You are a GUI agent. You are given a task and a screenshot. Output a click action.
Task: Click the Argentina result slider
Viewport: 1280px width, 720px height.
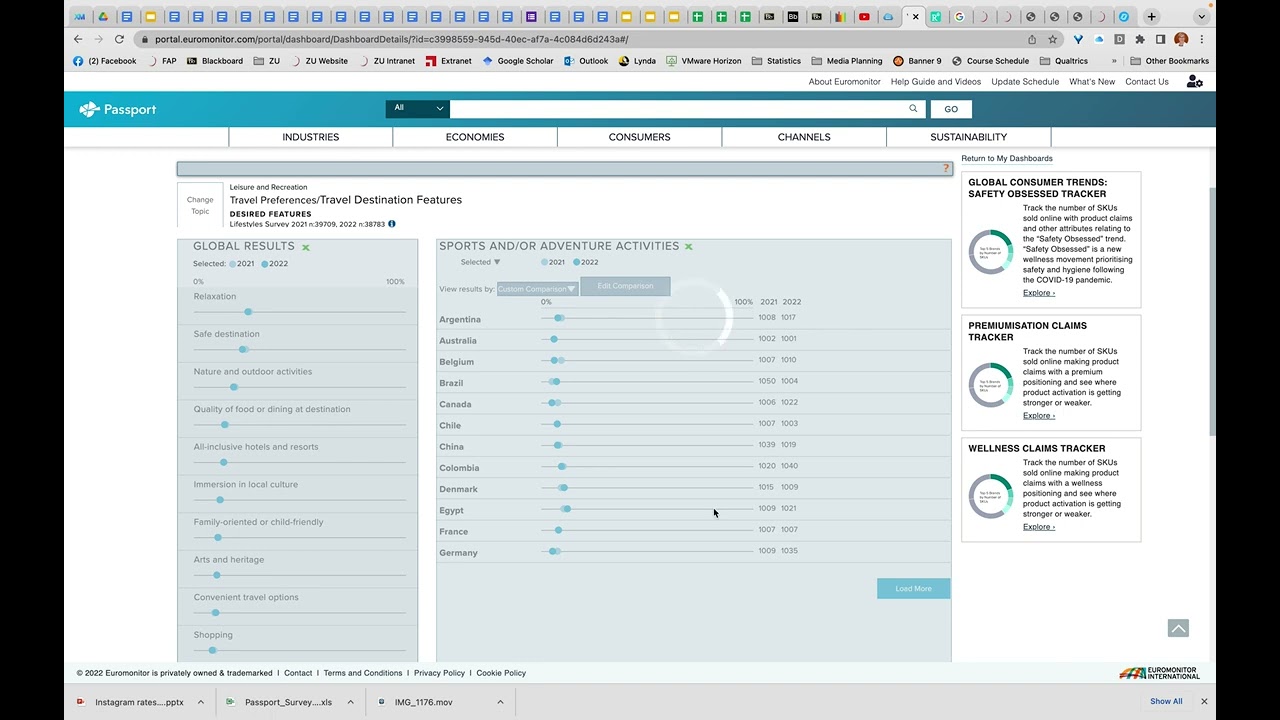(647, 318)
